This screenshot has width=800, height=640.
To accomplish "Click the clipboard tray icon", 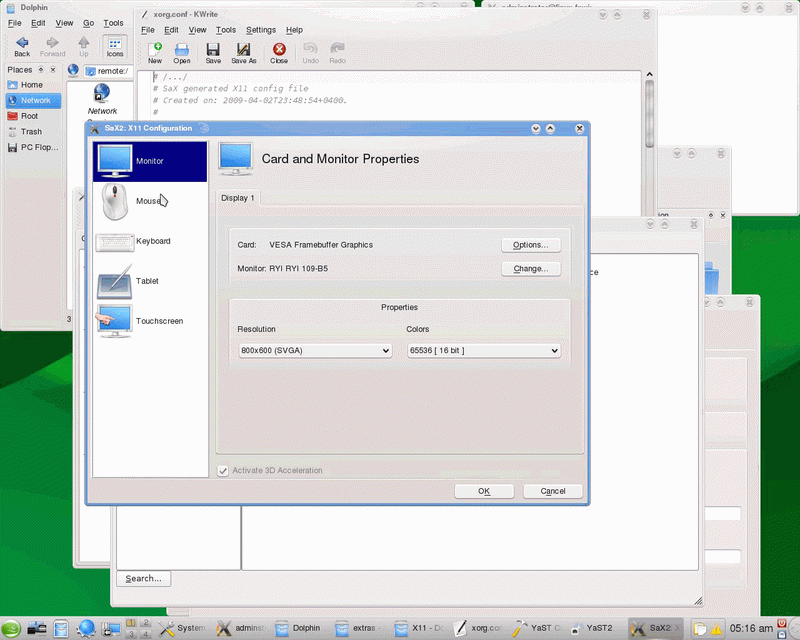I will [700, 628].
